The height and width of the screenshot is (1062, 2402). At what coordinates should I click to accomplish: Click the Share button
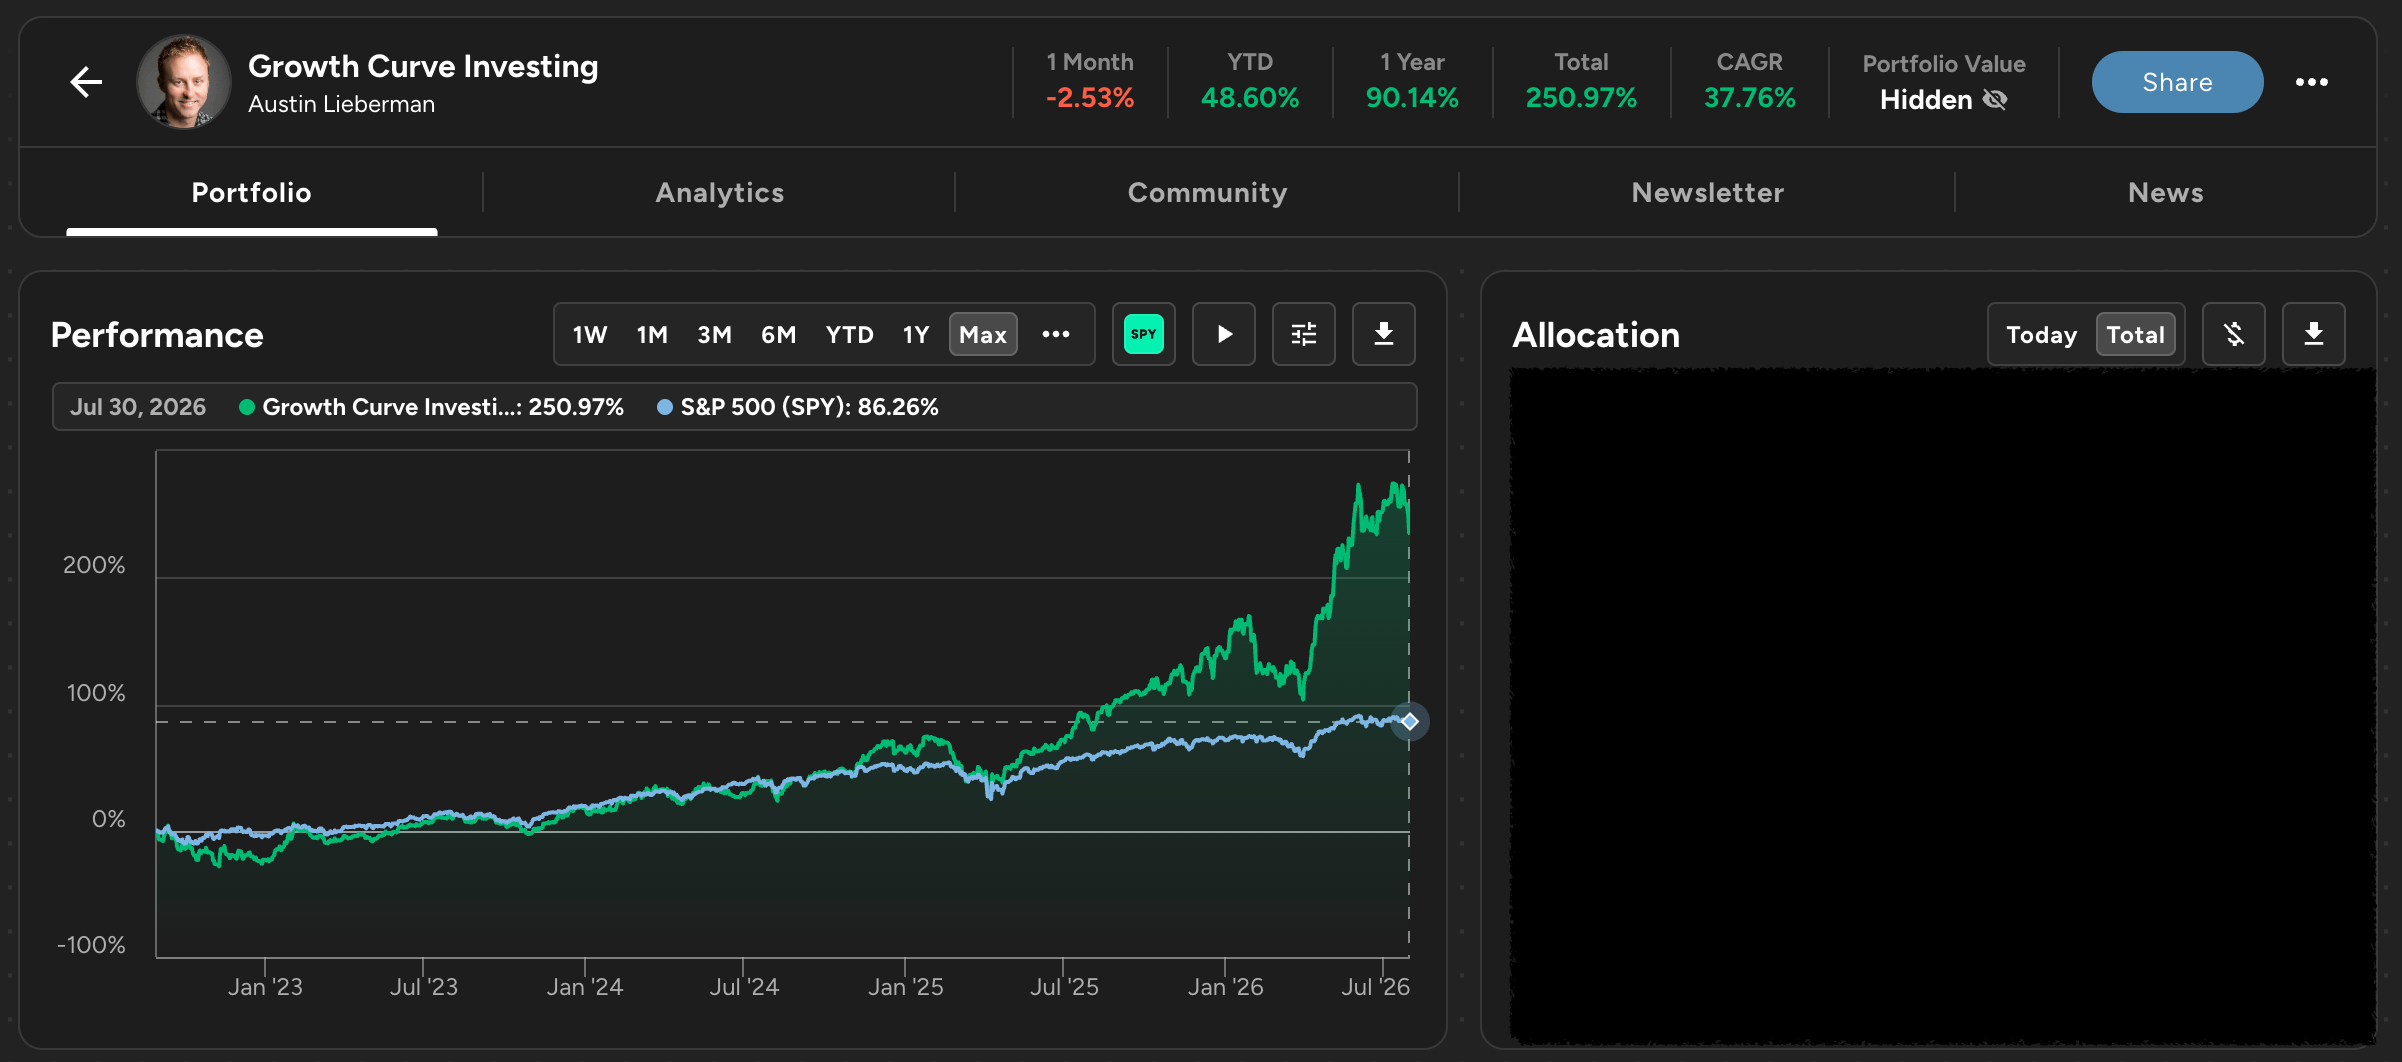[x=2178, y=82]
